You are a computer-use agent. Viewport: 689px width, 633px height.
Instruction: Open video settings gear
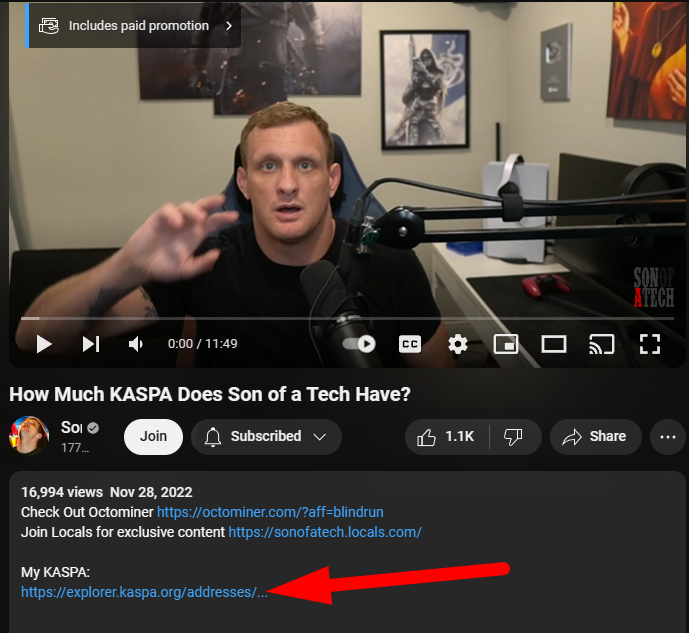point(457,344)
